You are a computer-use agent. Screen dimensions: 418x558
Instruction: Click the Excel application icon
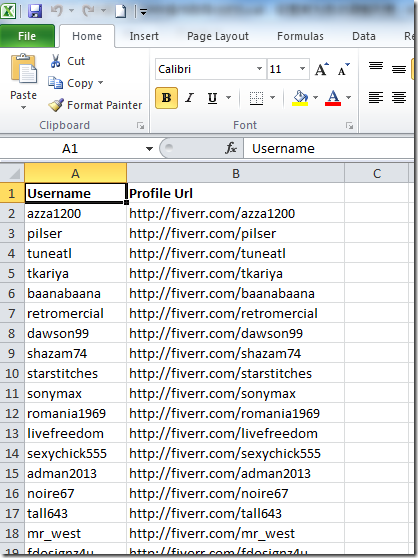[8, 11]
